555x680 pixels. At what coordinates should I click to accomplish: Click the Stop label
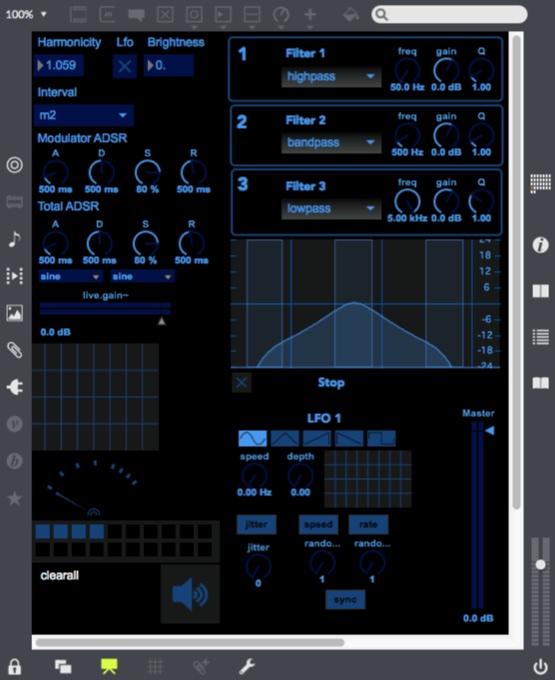pos(331,382)
